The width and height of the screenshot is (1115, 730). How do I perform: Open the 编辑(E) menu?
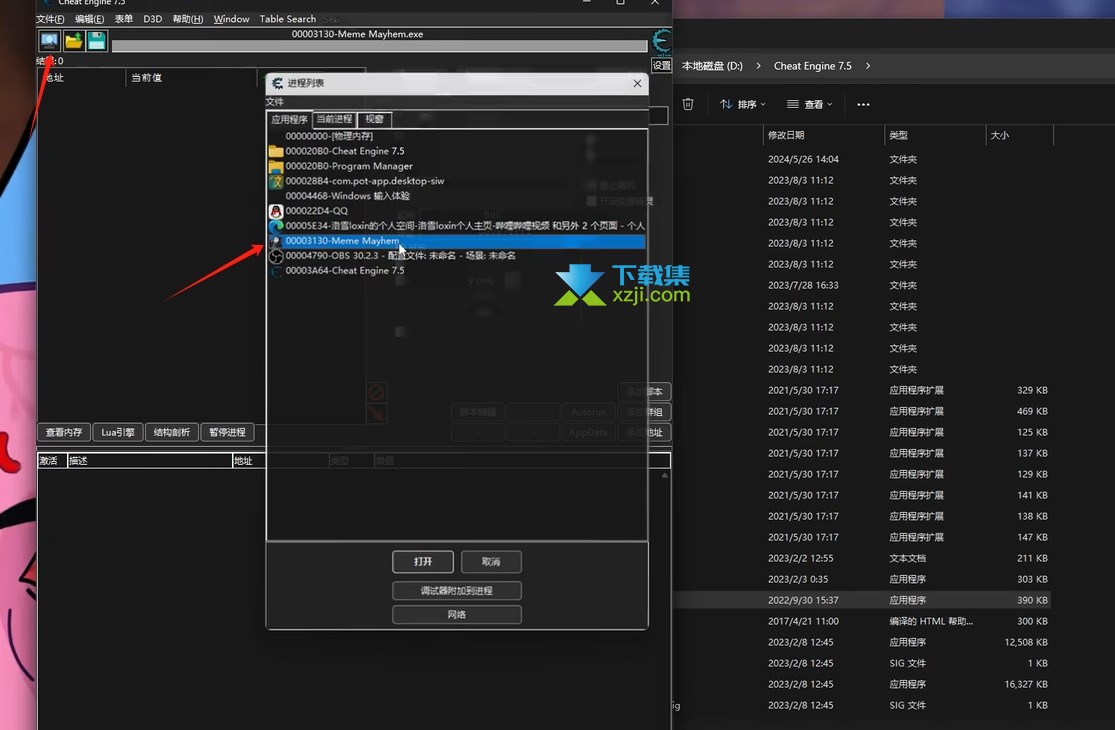click(x=90, y=19)
